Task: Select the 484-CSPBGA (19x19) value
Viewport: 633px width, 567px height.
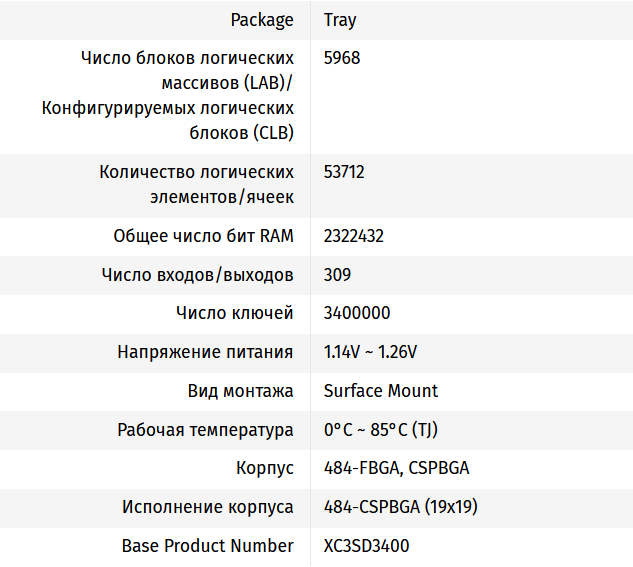Action: click(400, 507)
